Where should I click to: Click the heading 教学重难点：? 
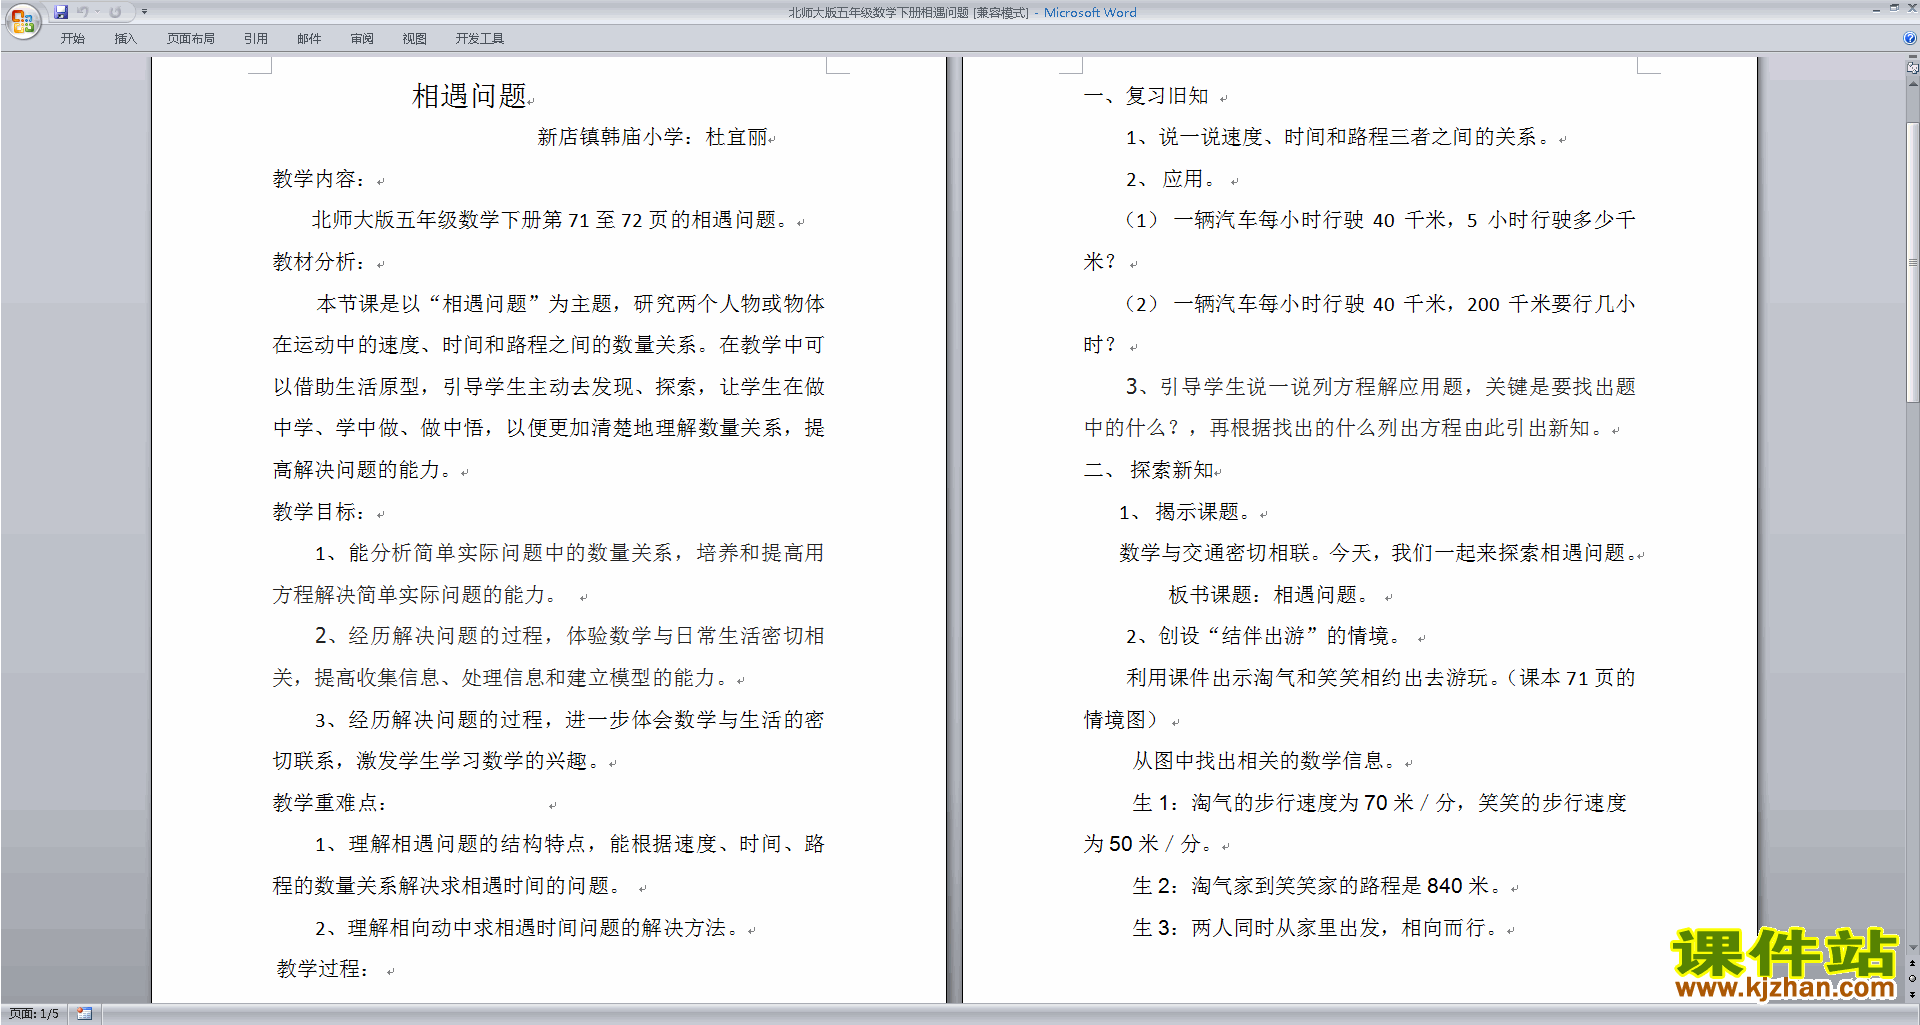point(330,803)
